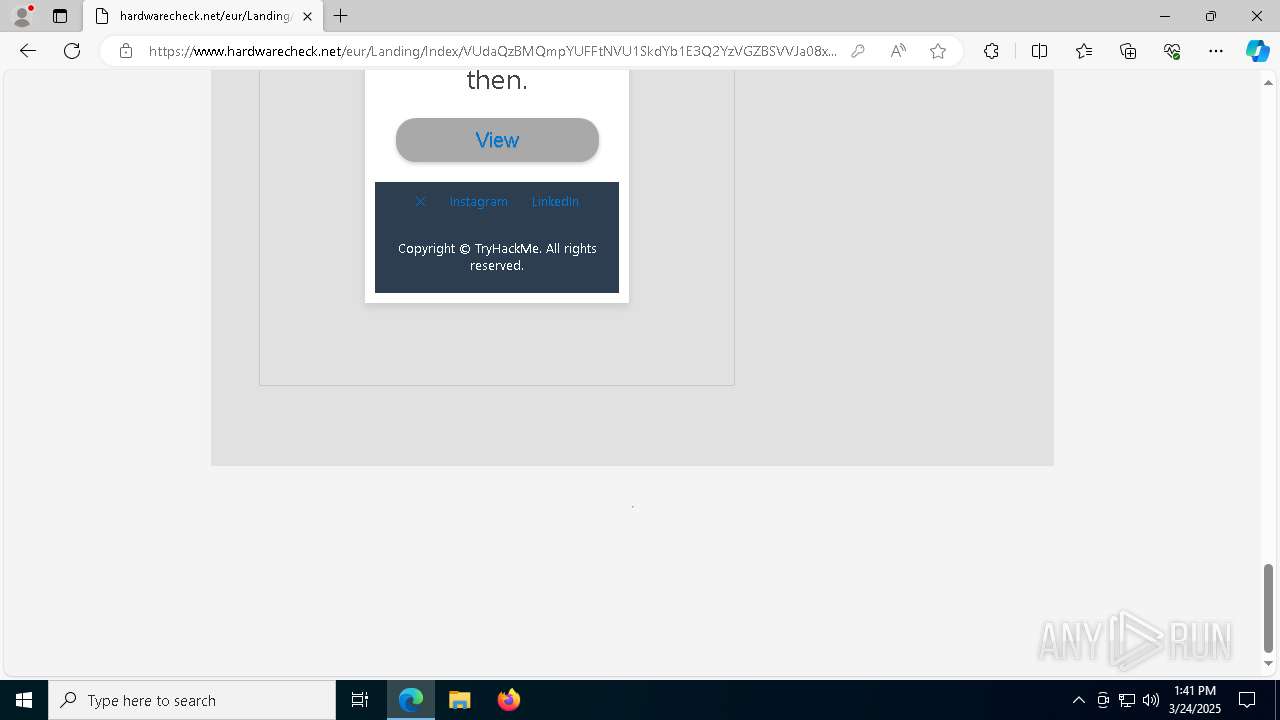This screenshot has width=1280, height=720.
Task: Open the notification center
Action: tap(1247, 700)
